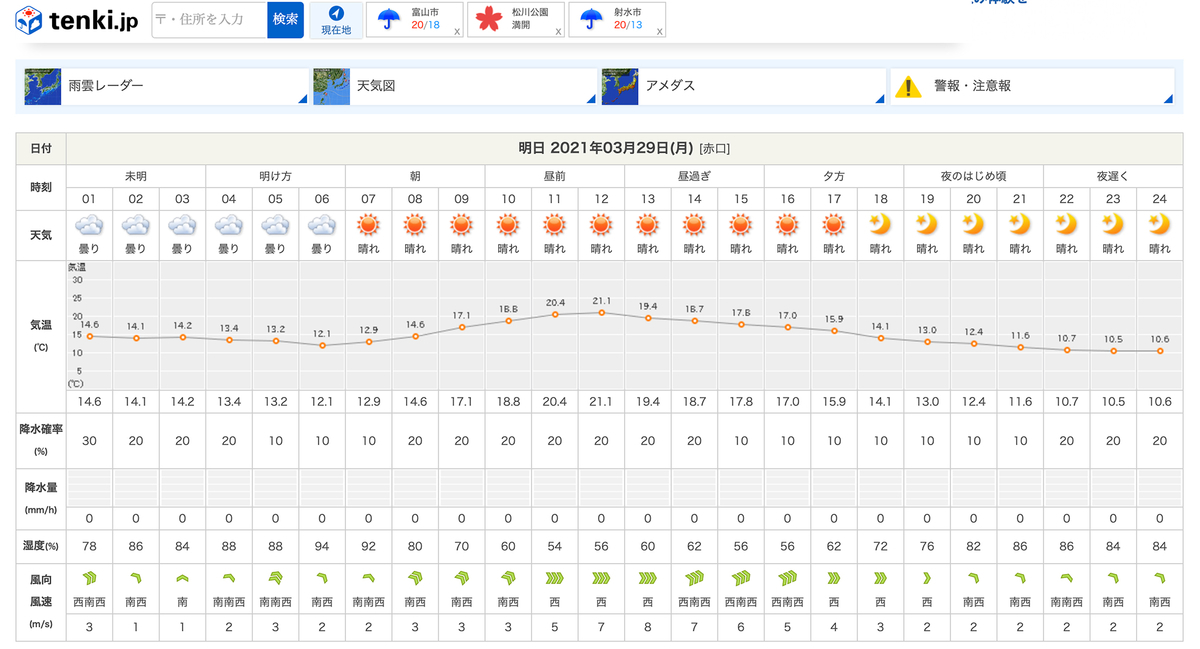The image size is (1200, 649).
Task: Click the 気温 (℃) row label
Action: click(x=41, y=334)
